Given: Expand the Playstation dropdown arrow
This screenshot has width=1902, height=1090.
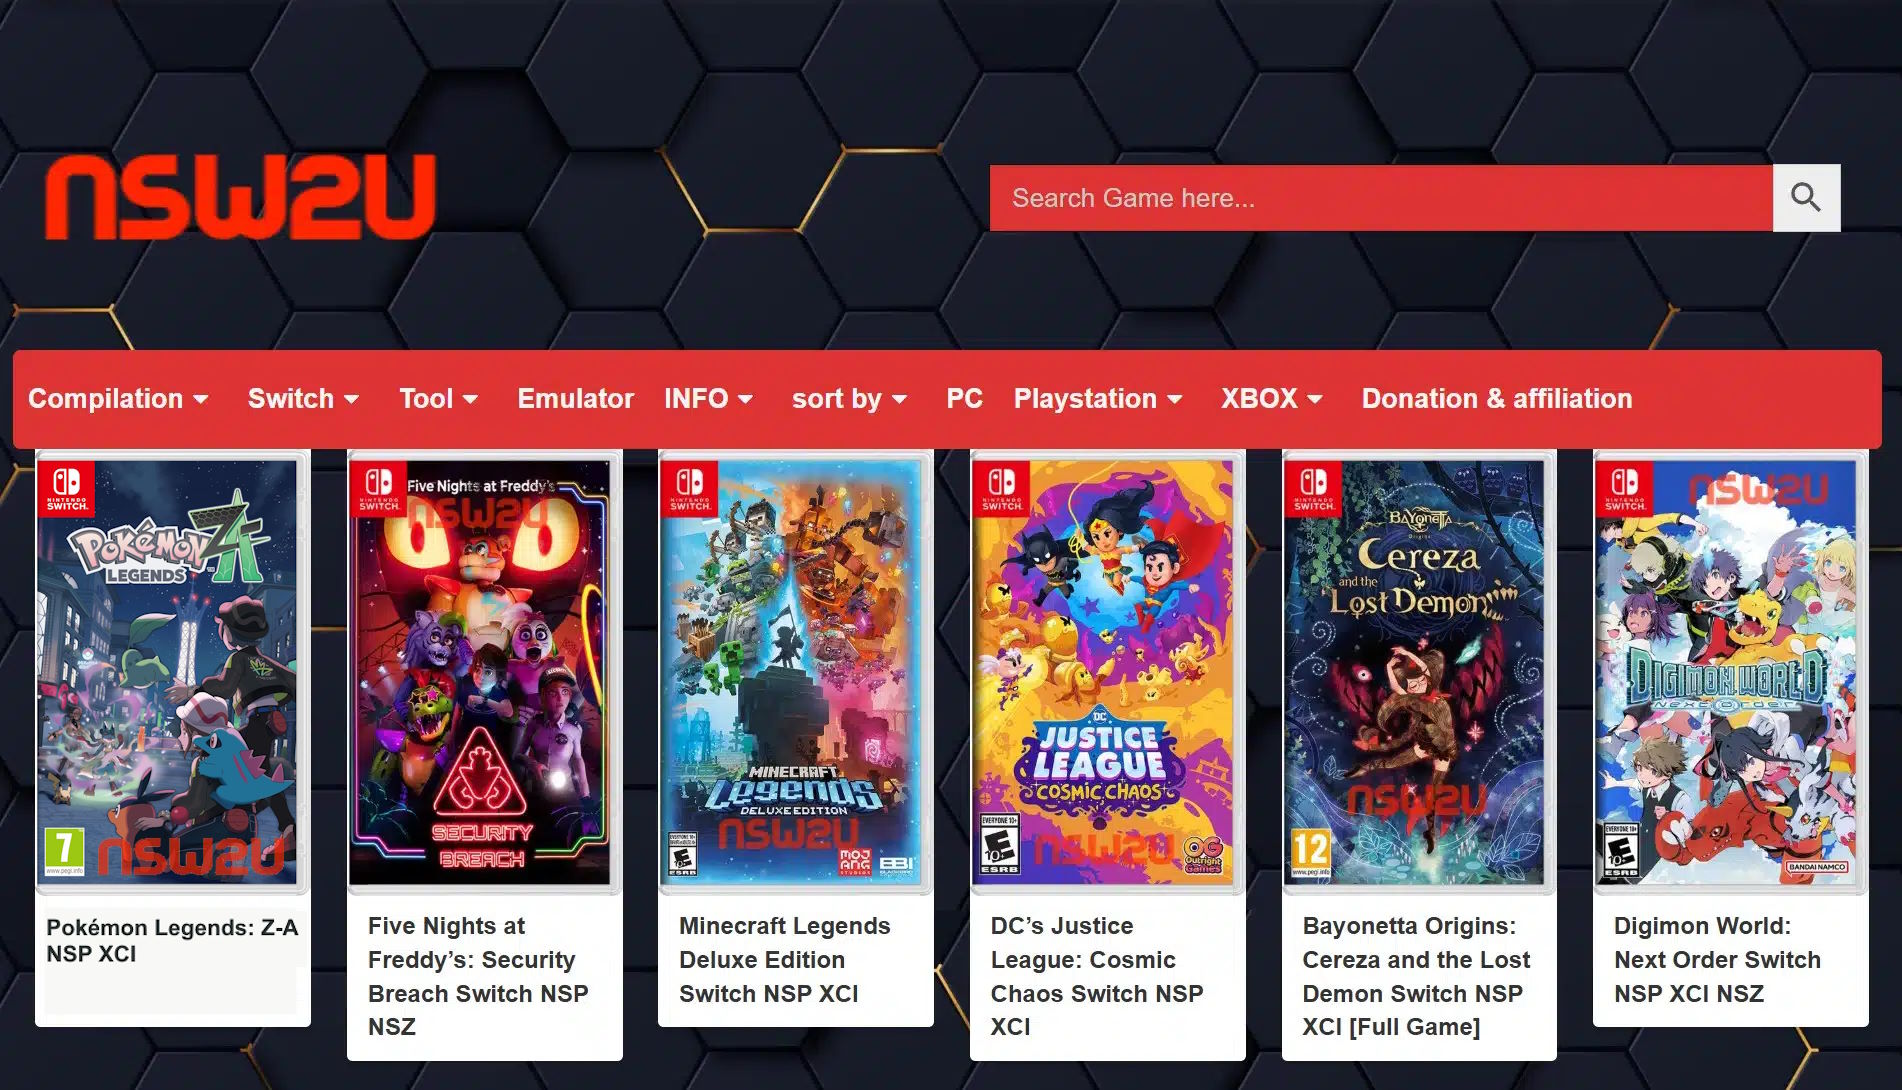Looking at the screenshot, I should point(1175,400).
